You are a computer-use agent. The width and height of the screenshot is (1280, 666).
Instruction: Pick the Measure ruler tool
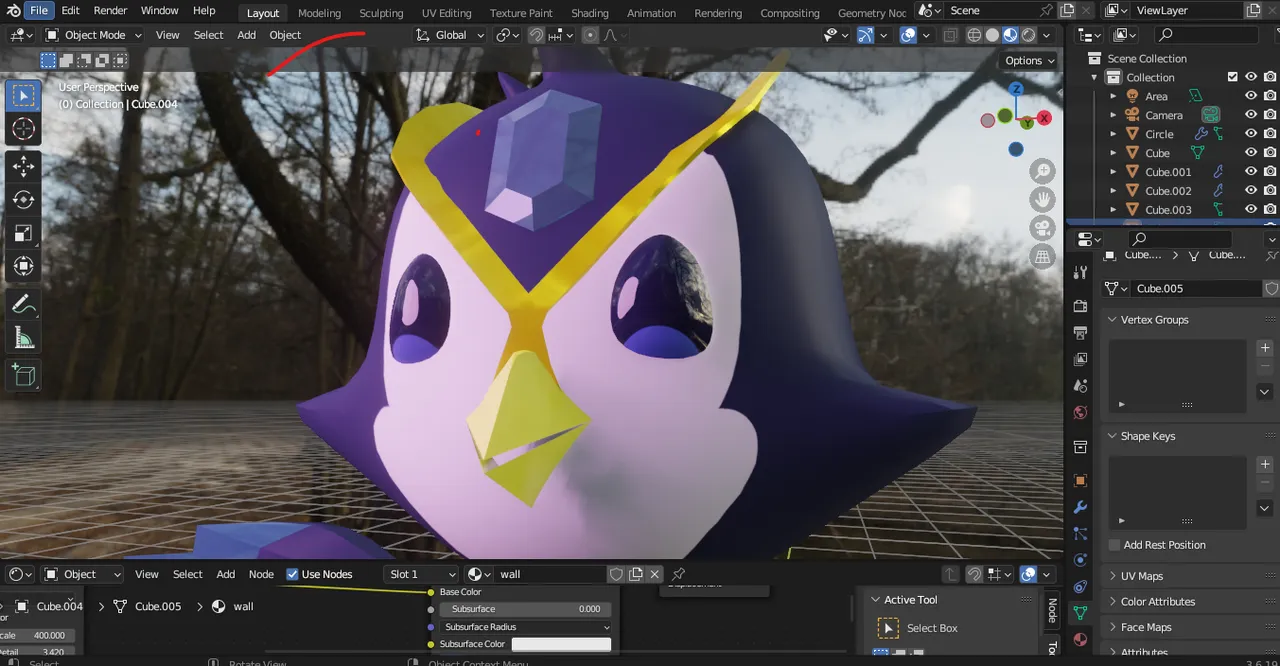pyautogui.click(x=23, y=338)
